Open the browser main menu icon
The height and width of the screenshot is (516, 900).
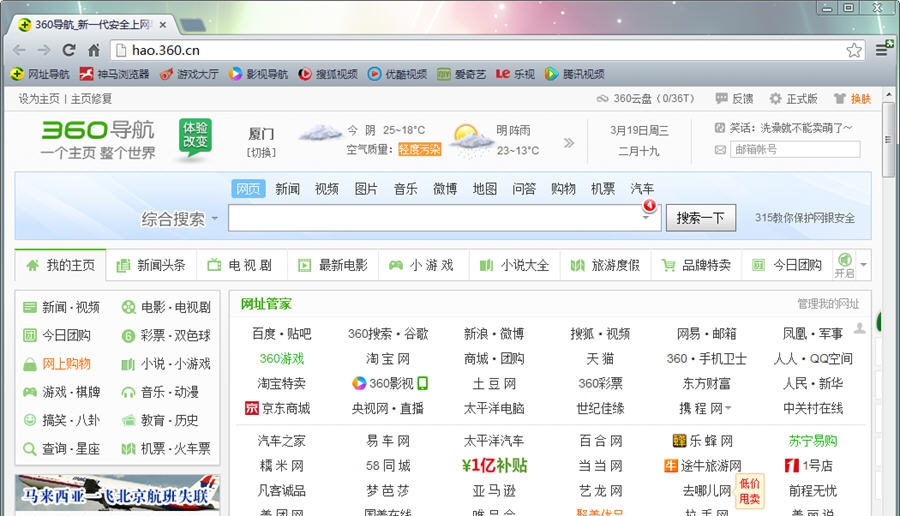point(882,50)
